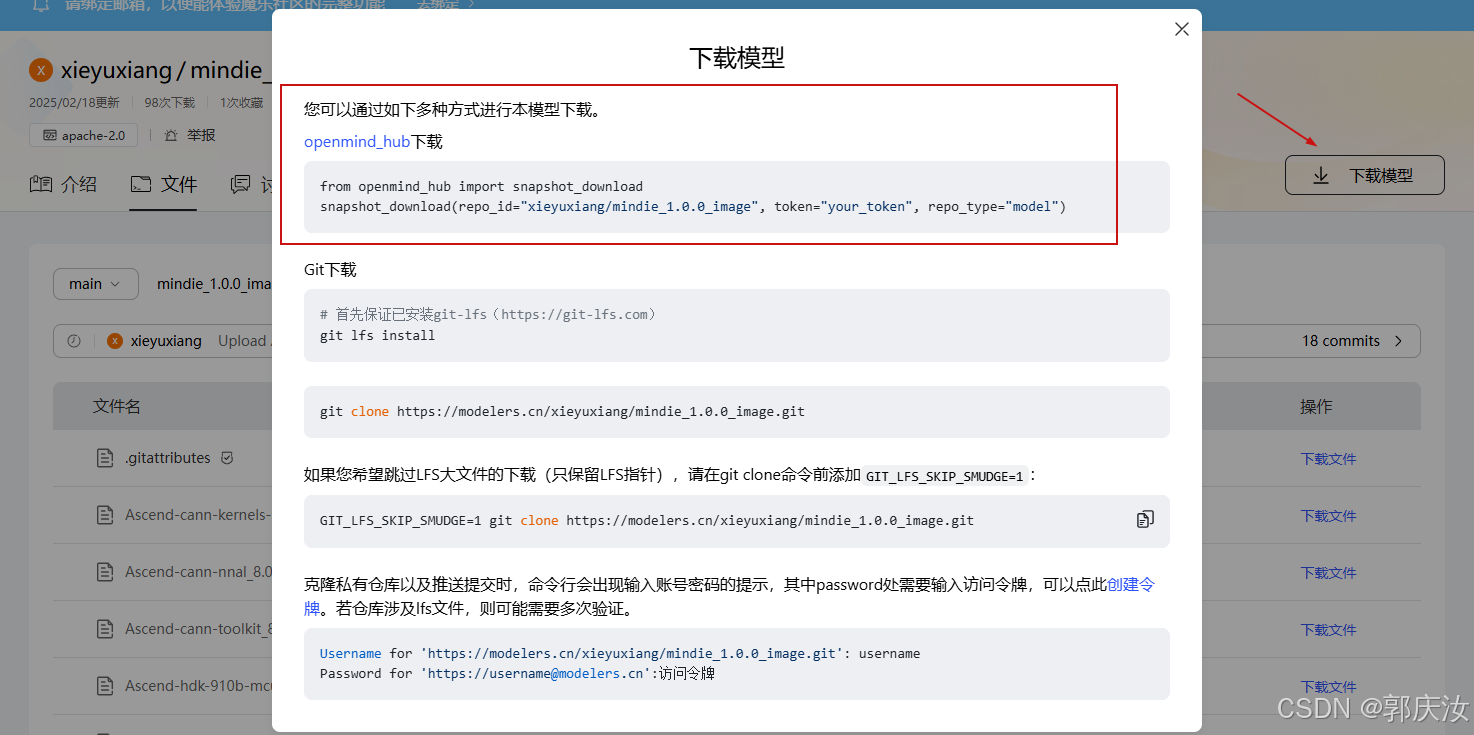Click the file icon beside .gitattributes
This screenshot has width=1474, height=735.
pyautogui.click(x=105, y=458)
